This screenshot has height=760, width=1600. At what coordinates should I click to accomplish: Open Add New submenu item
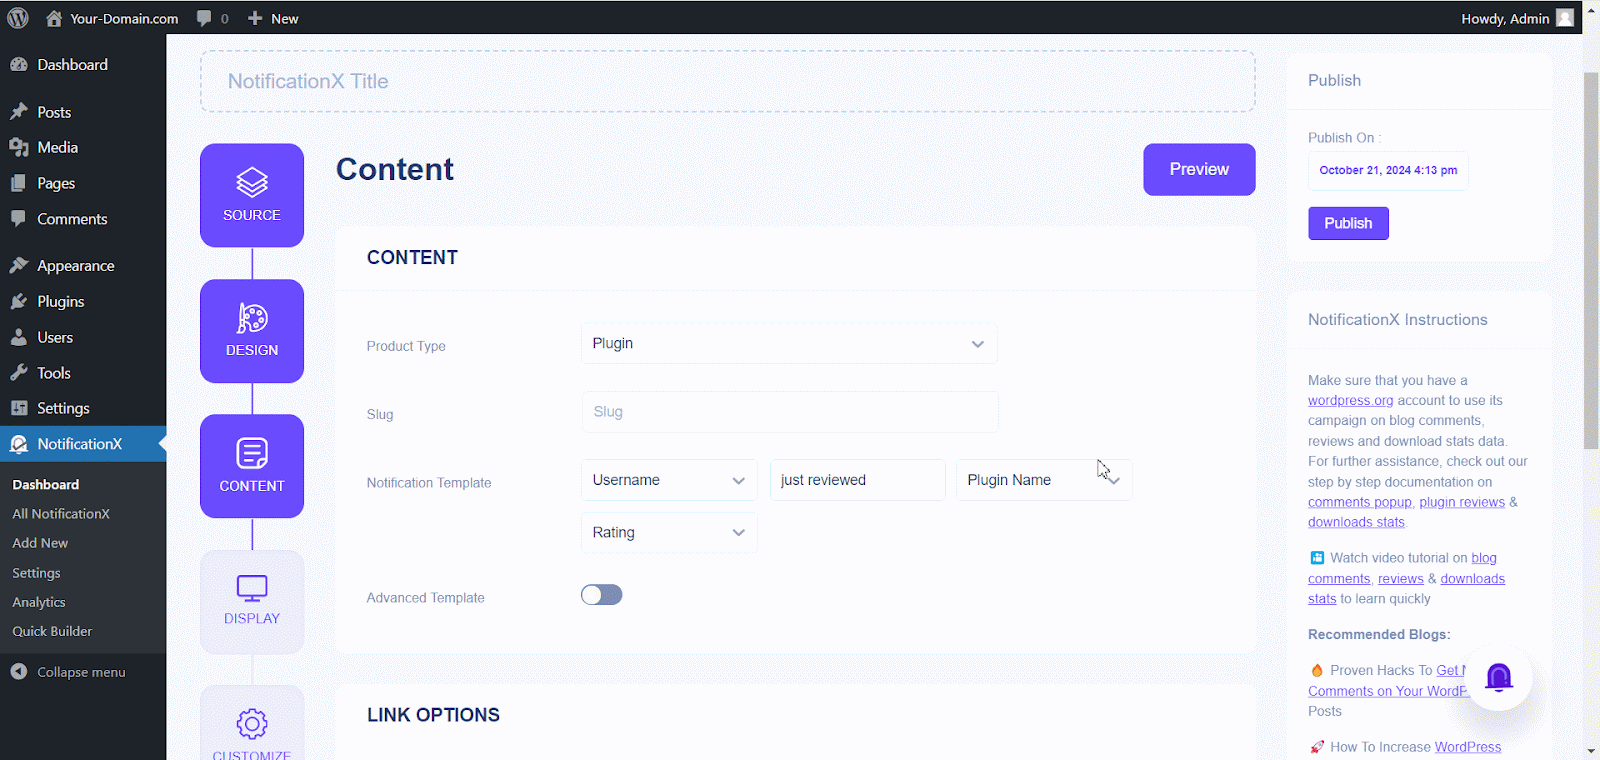click(40, 543)
